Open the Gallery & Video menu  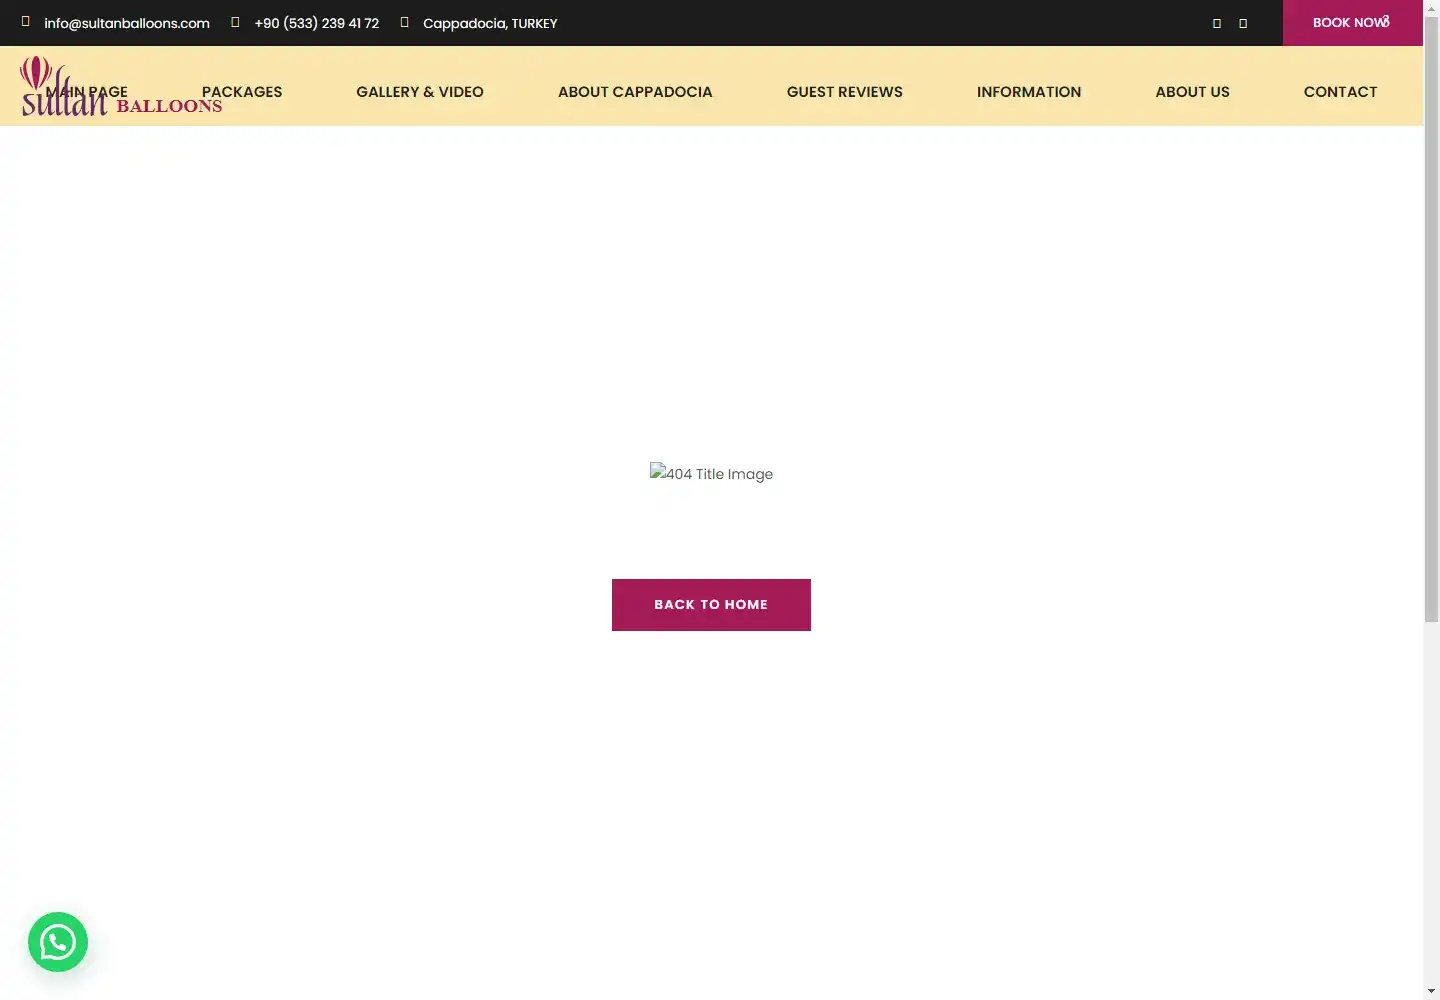point(420,91)
